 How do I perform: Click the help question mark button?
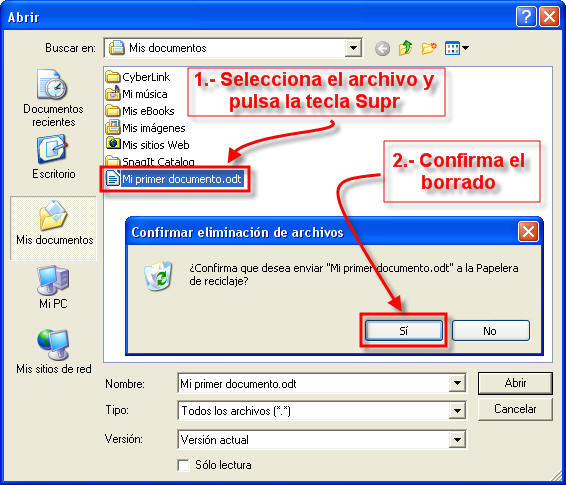click(x=526, y=17)
